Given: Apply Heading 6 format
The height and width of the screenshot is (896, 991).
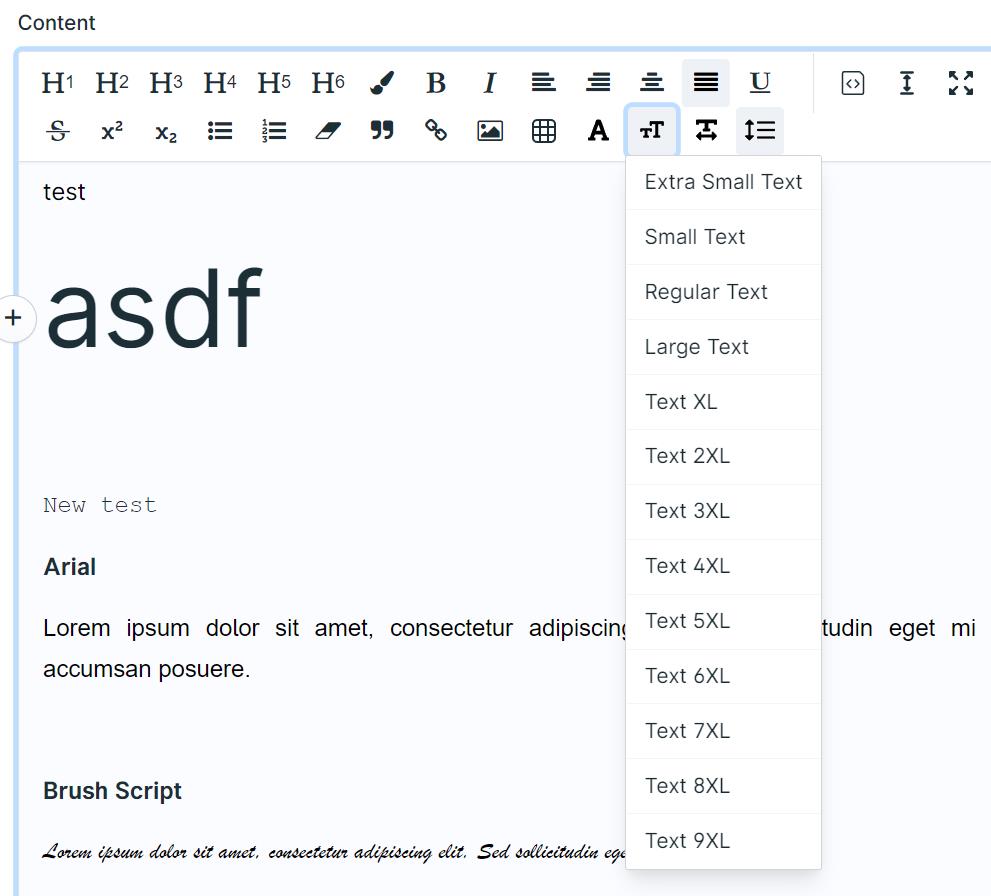Looking at the screenshot, I should (327, 83).
